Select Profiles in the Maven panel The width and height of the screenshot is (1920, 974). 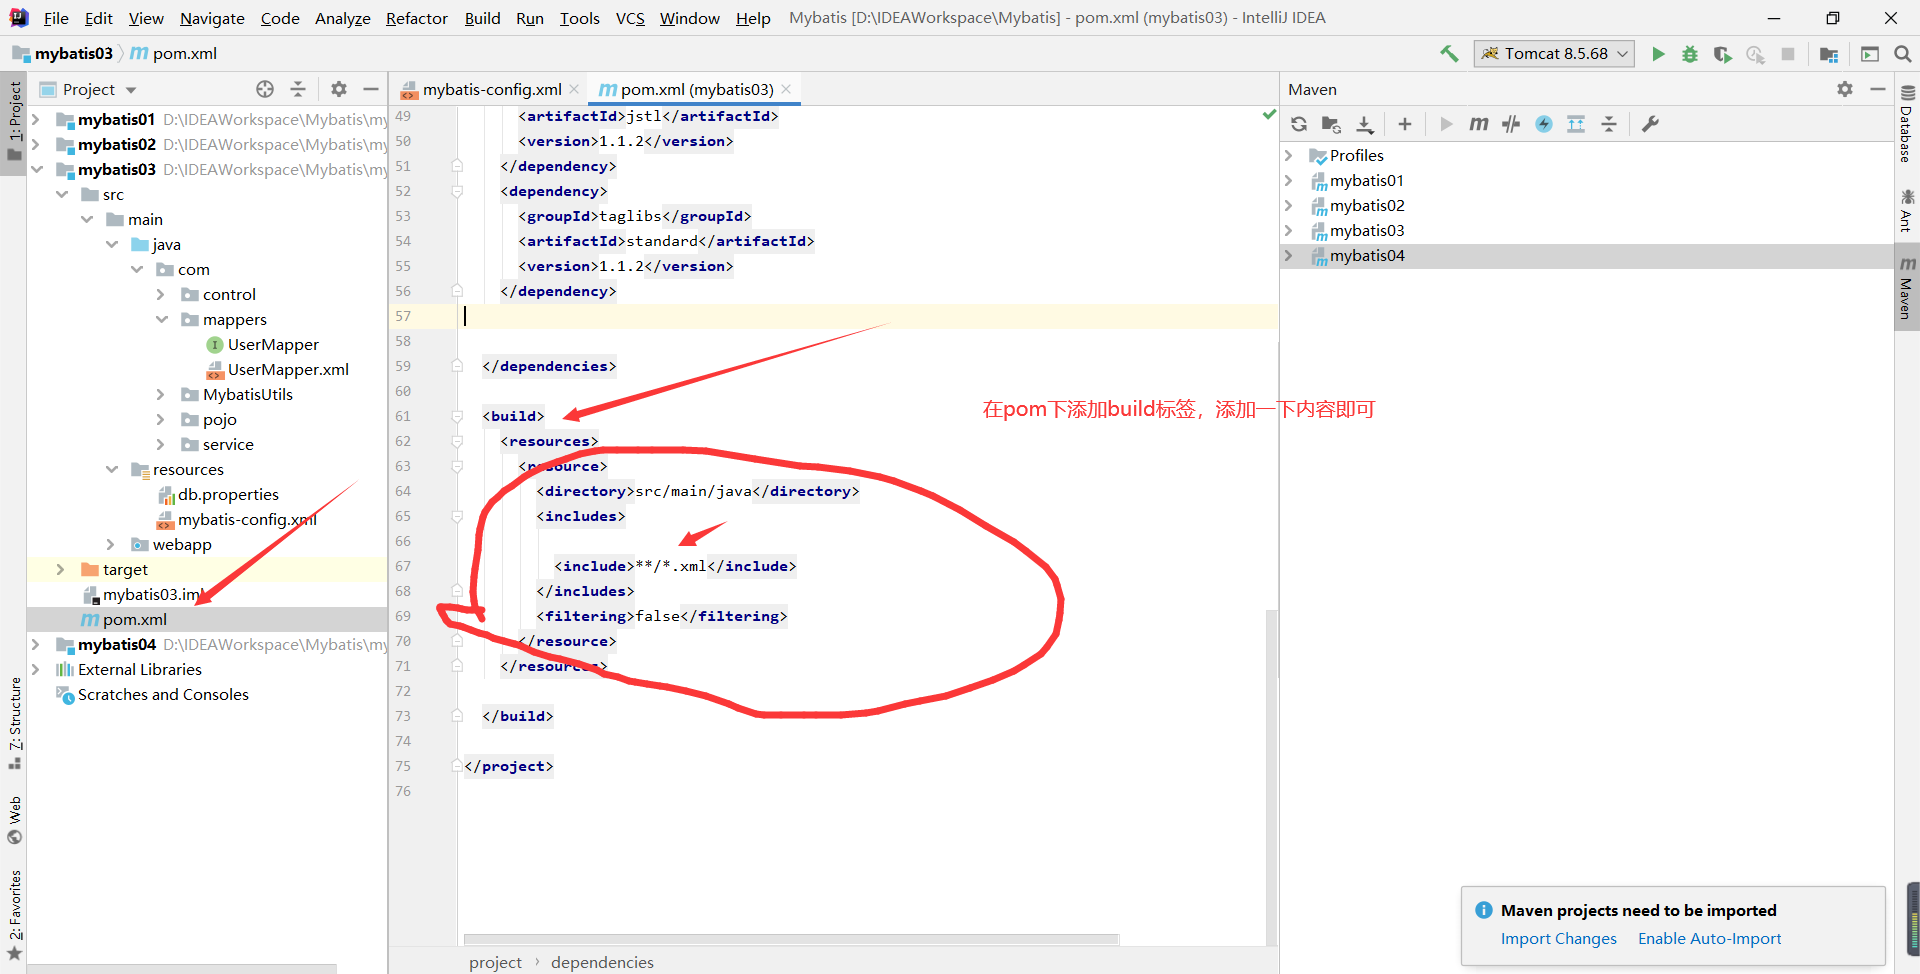pyautogui.click(x=1356, y=155)
